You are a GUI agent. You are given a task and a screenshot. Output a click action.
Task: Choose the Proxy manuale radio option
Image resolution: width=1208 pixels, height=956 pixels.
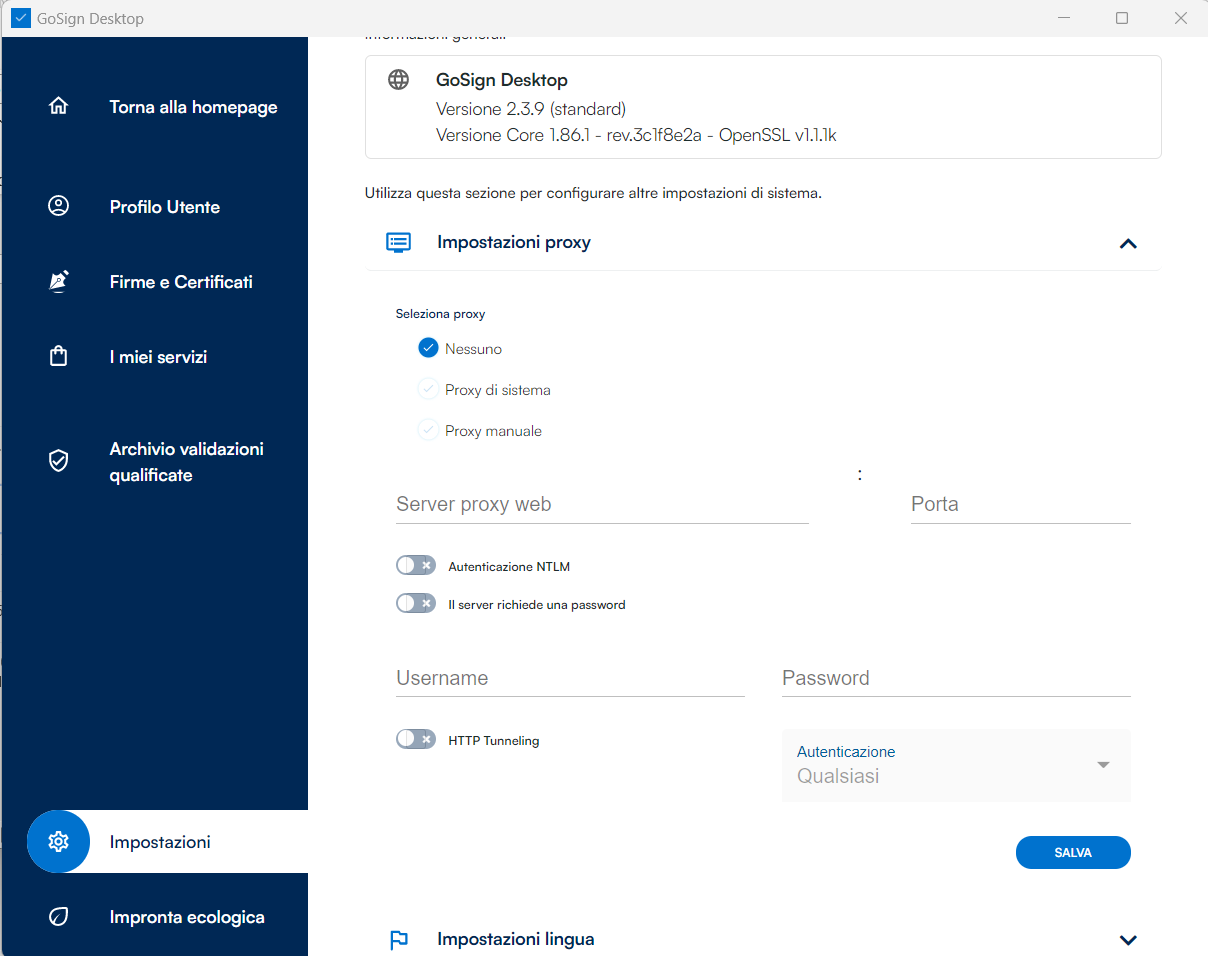(429, 431)
